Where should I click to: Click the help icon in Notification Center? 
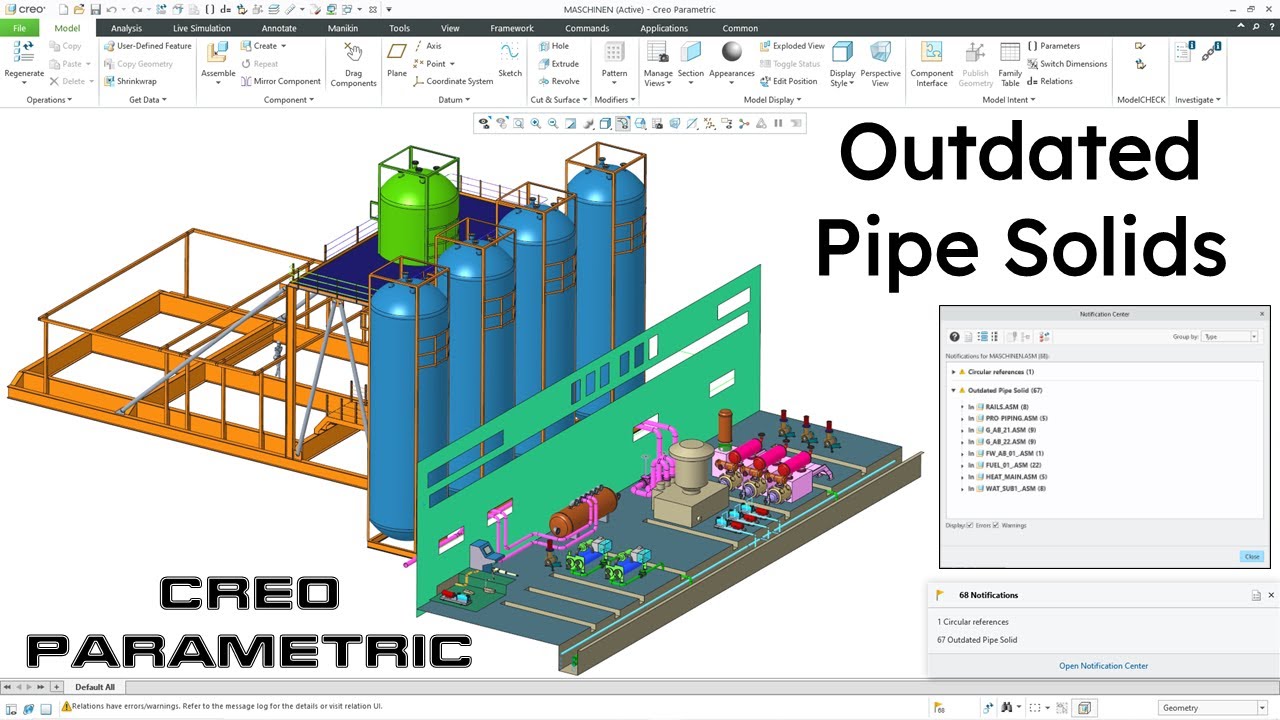955,337
